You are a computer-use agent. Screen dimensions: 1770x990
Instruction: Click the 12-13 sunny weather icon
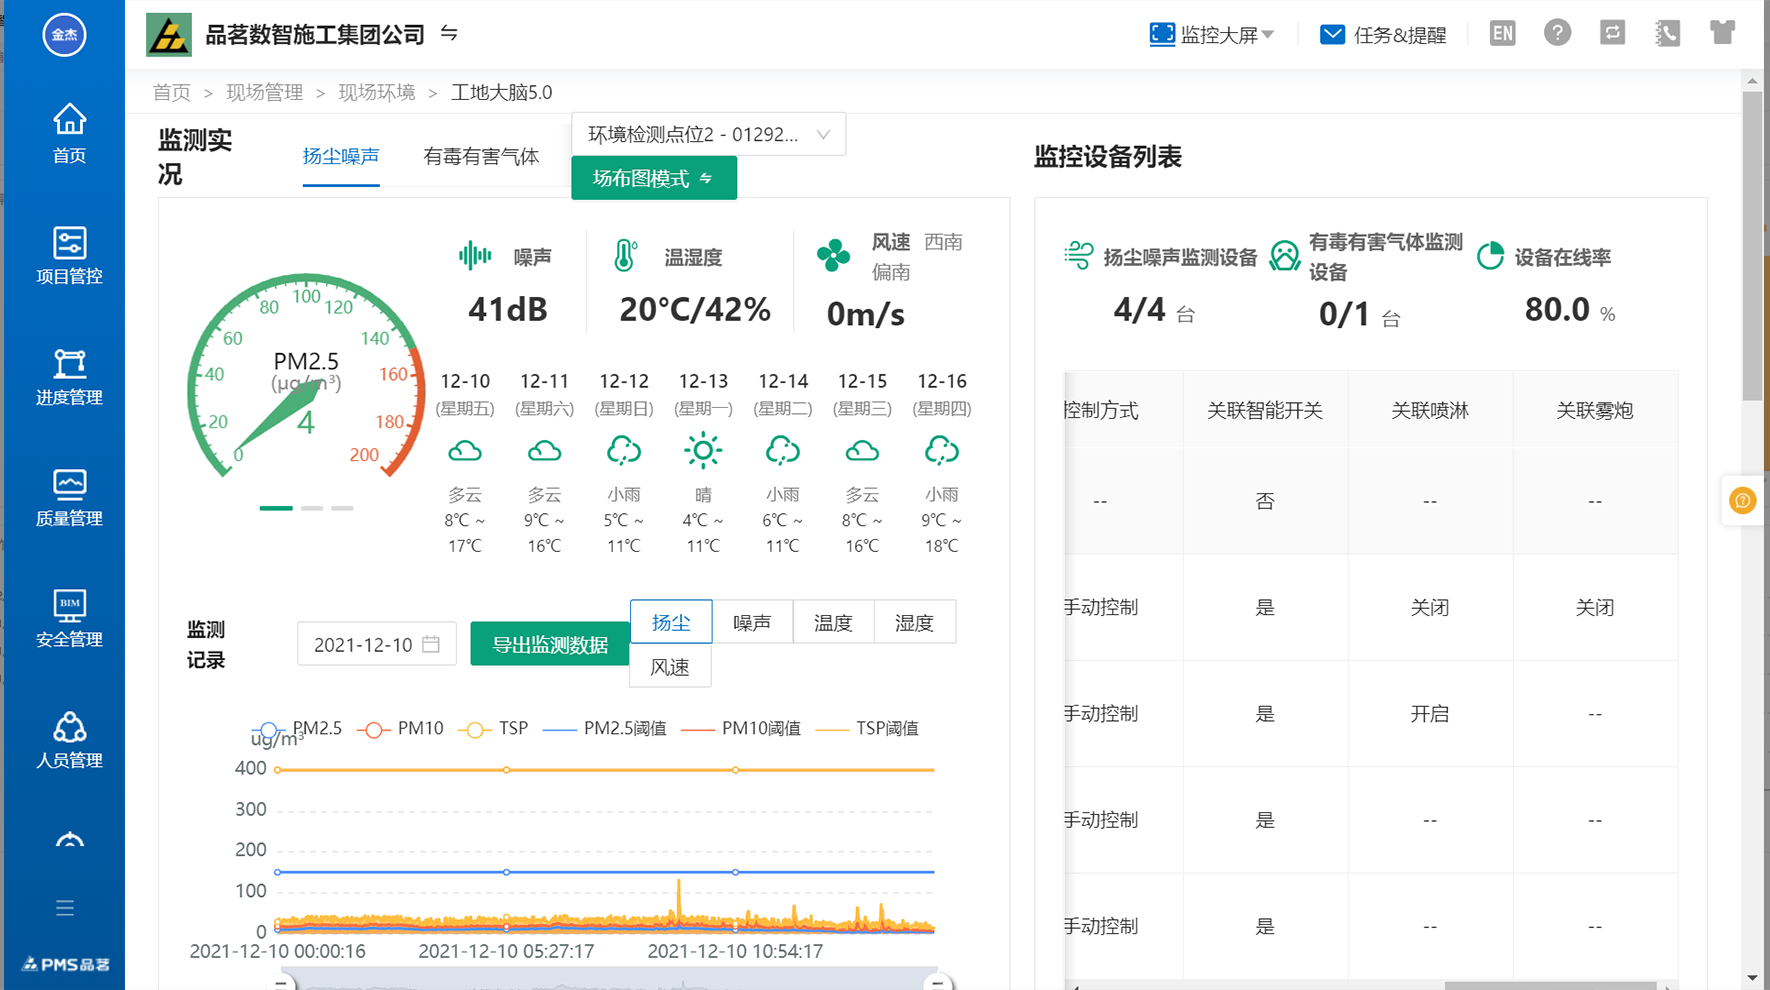coord(703,451)
